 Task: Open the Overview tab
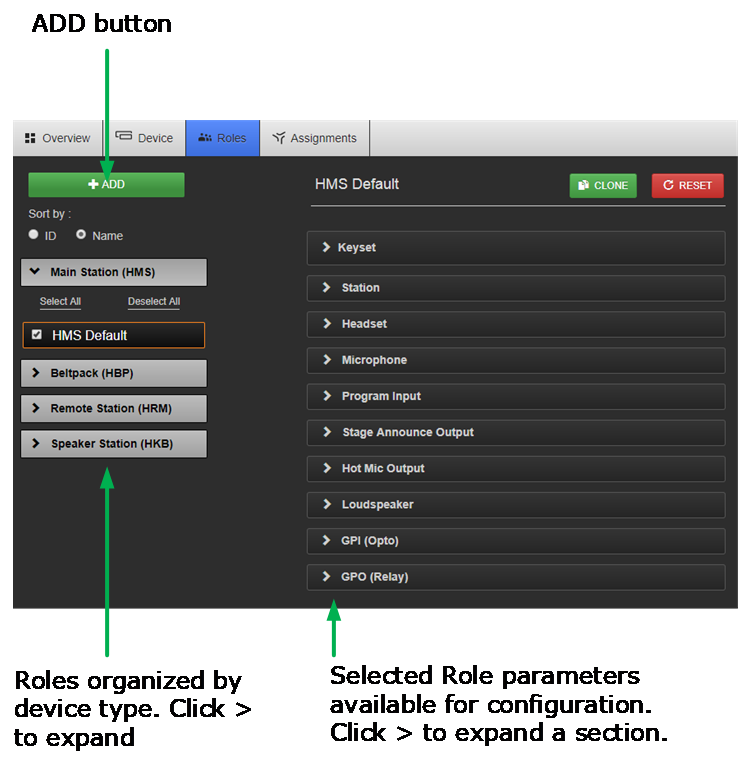click(57, 138)
